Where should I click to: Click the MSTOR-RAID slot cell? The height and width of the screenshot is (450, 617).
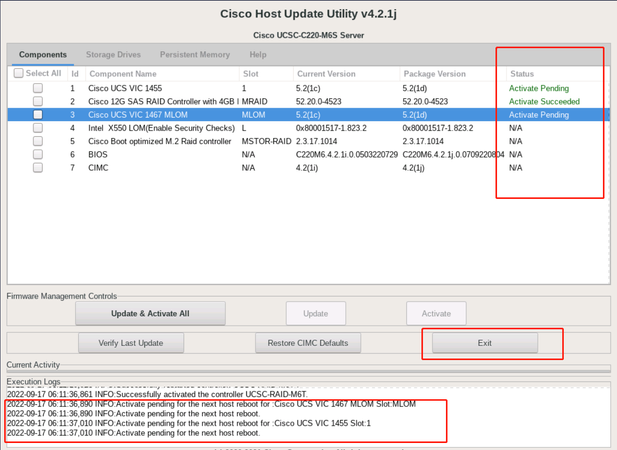tap(266, 141)
